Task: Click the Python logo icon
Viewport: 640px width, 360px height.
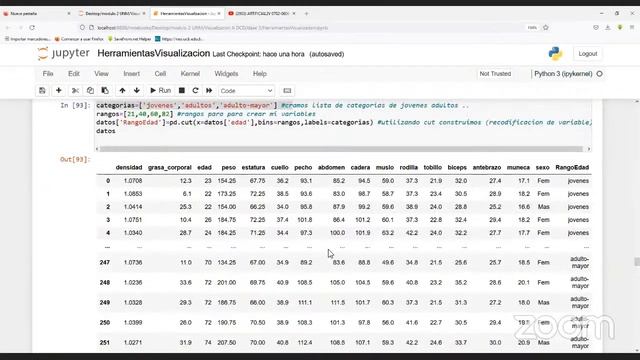Action: pos(555,53)
